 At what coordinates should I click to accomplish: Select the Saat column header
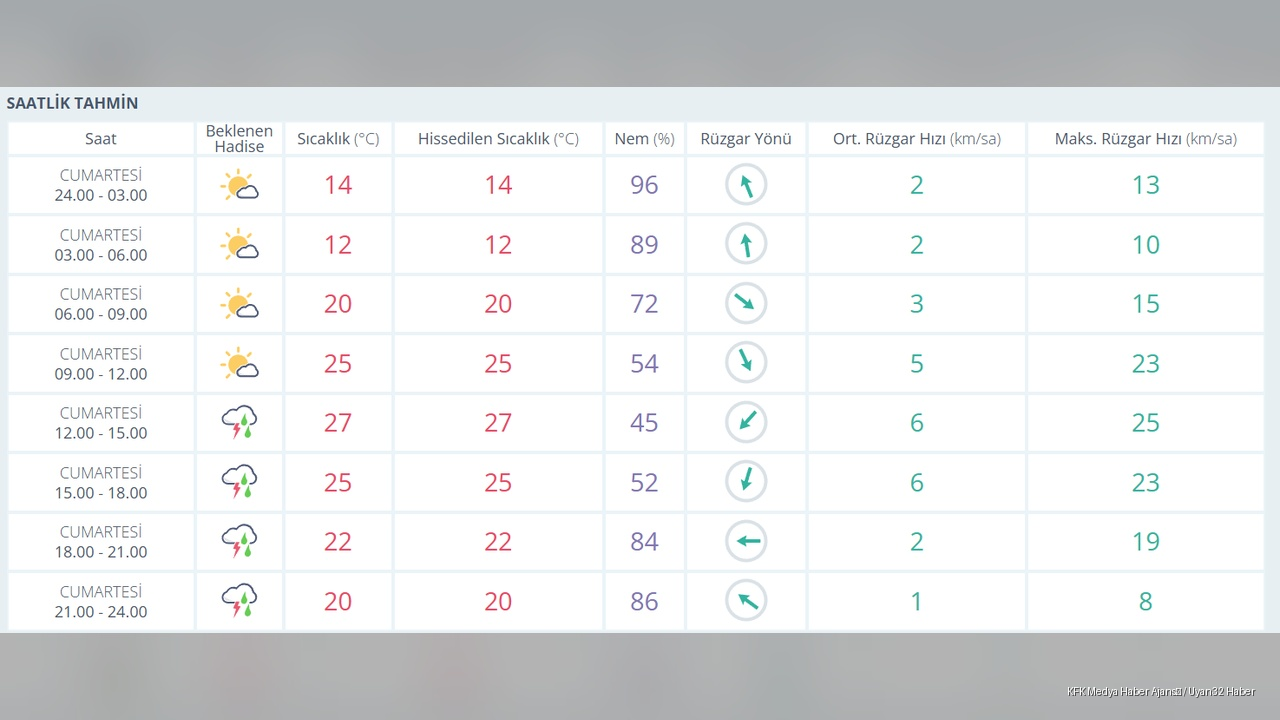pyautogui.click(x=101, y=139)
